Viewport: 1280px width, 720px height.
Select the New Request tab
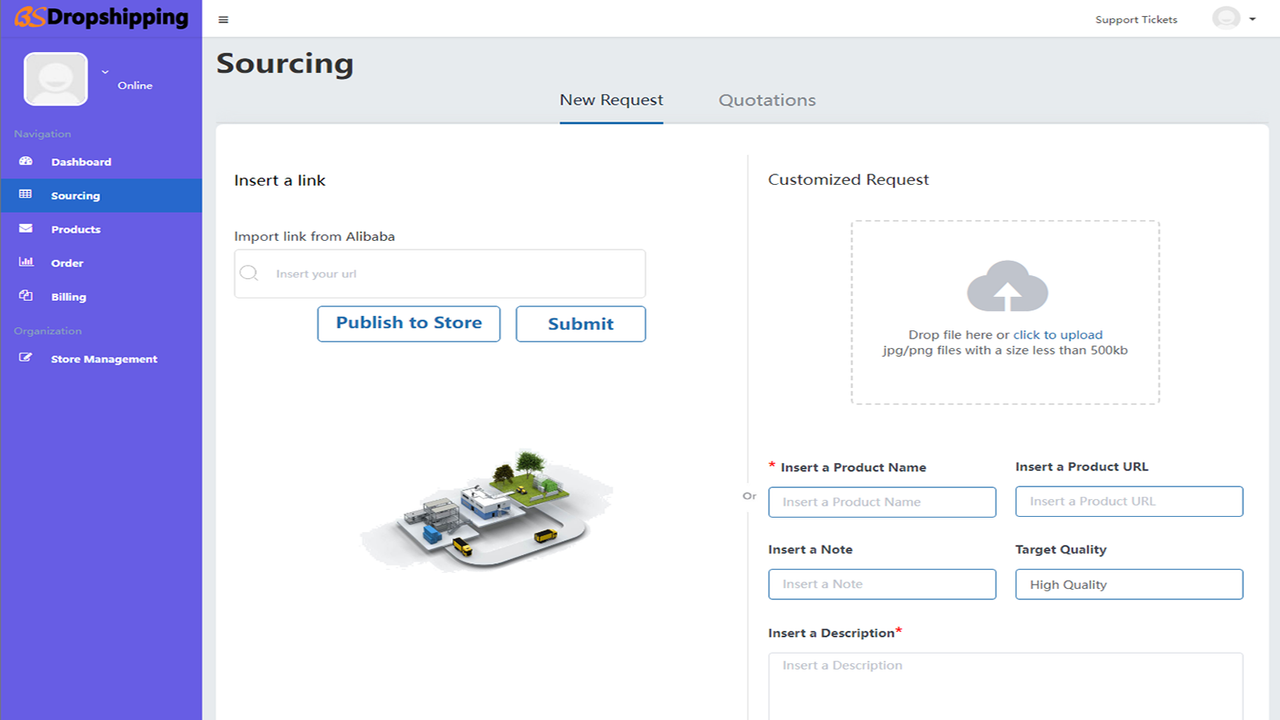point(611,100)
